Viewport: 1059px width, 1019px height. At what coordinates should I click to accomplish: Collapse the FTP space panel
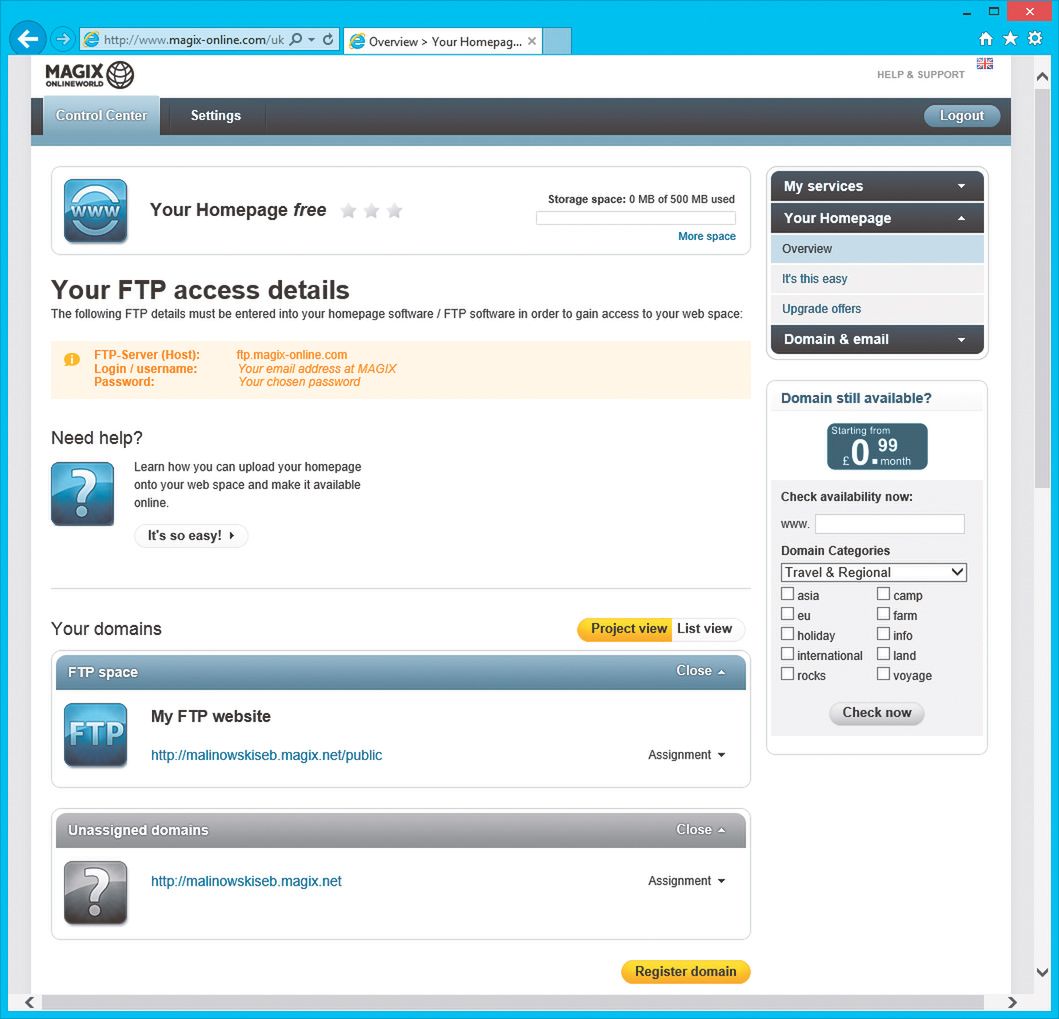(x=700, y=671)
